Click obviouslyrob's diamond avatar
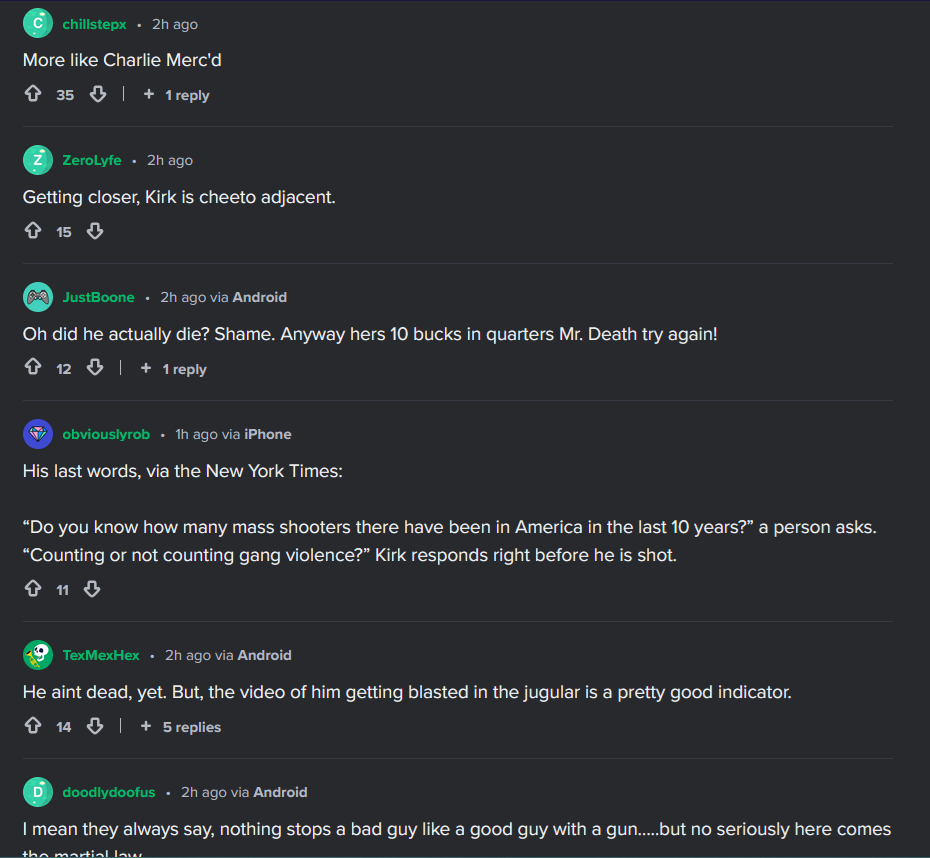The height and width of the screenshot is (858, 930). click(38, 434)
